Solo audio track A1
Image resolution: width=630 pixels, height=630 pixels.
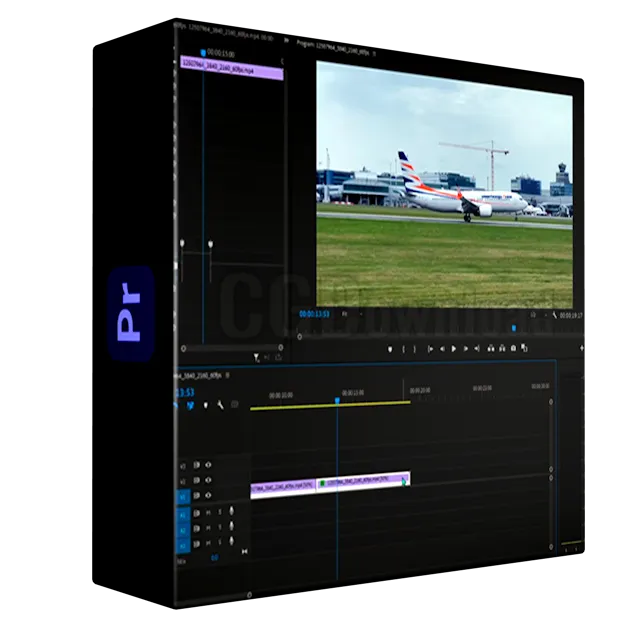point(220,512)
